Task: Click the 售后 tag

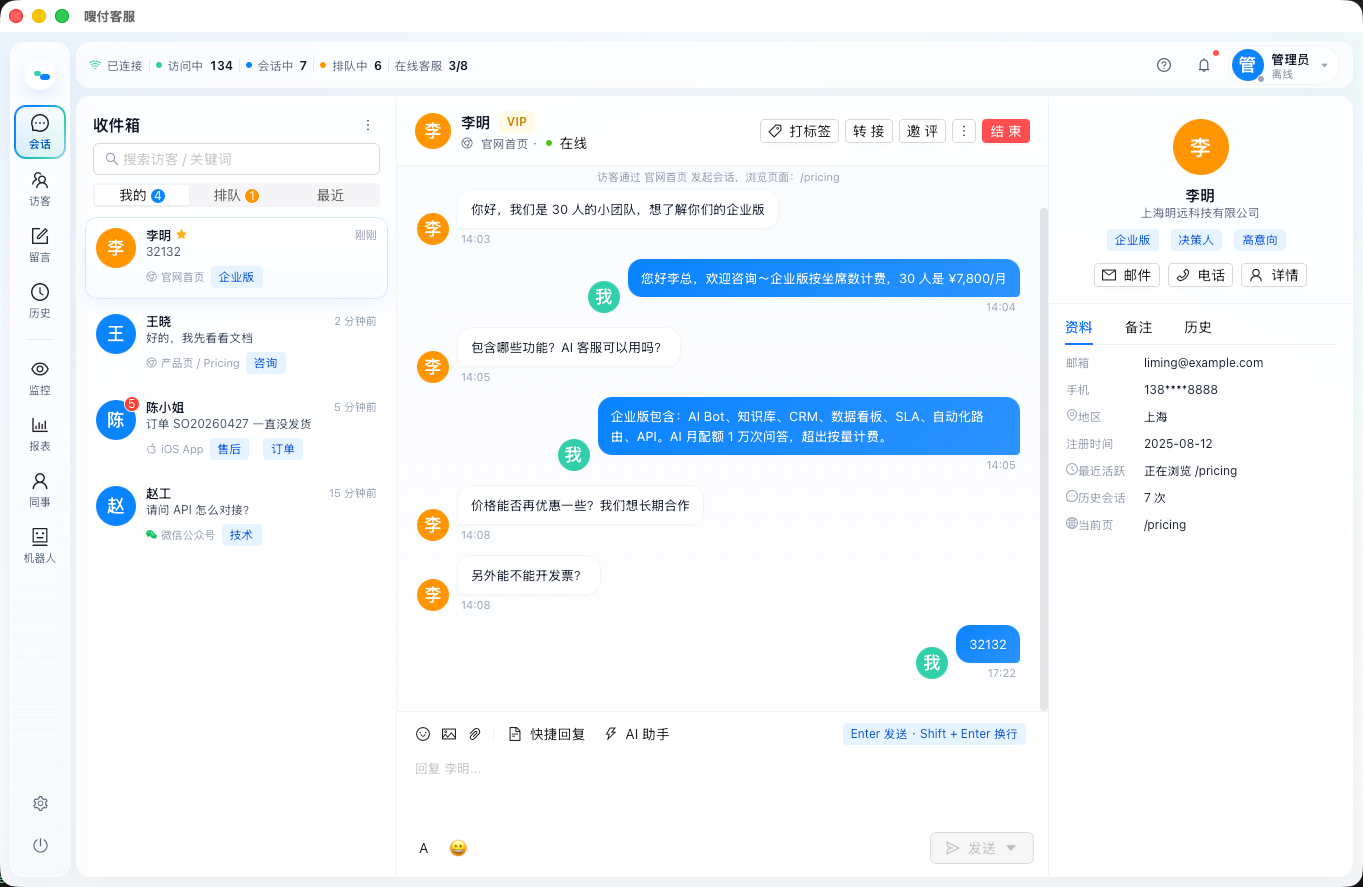Action: pyautogui.click(x=230, y=449)
